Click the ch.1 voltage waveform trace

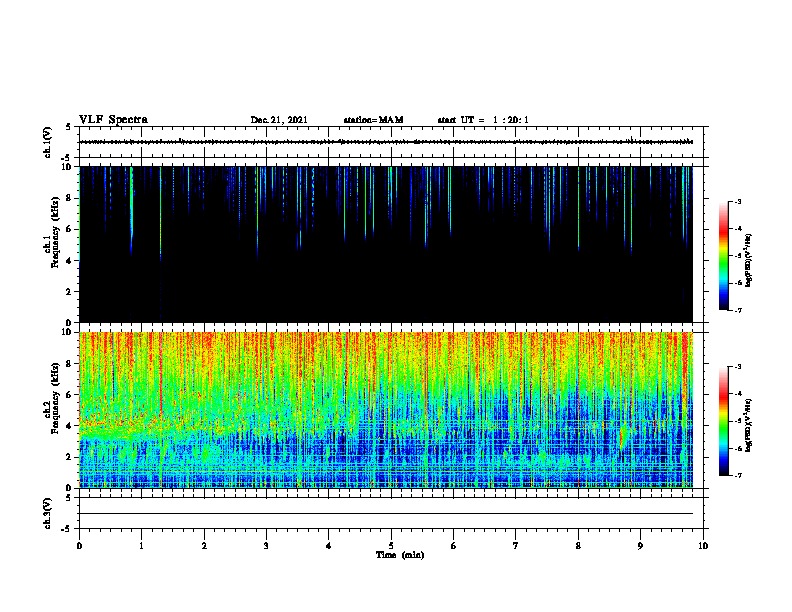point(386,142)
